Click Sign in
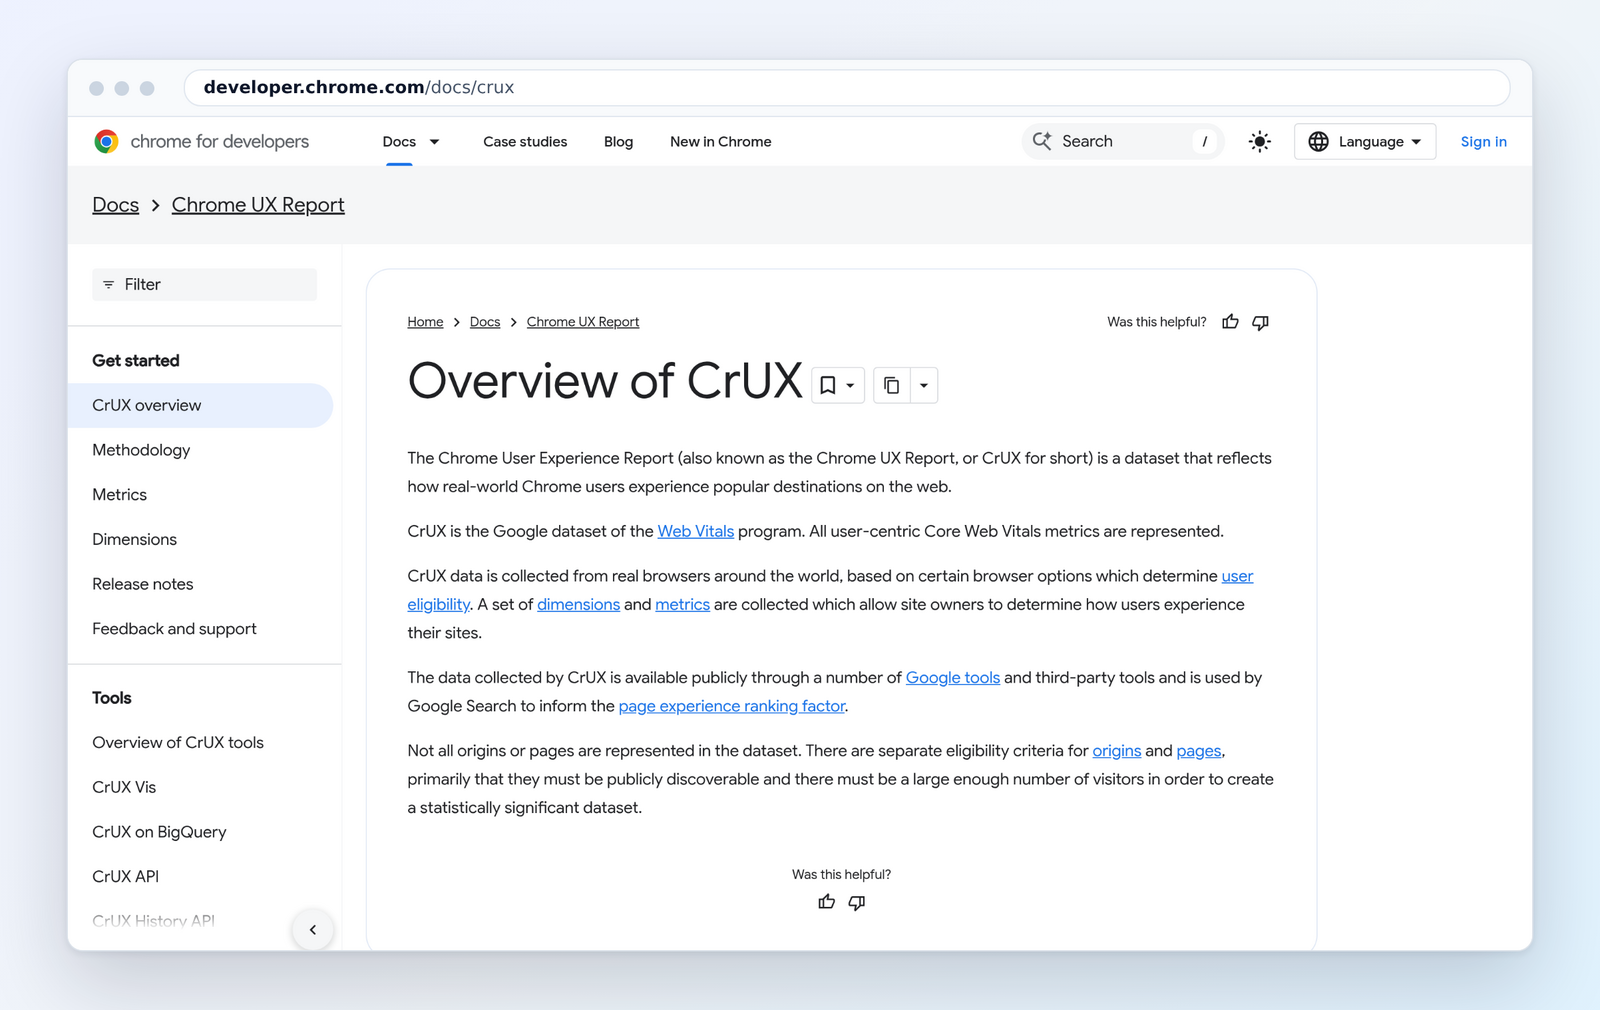The width and height of the screenshot is (1600, 1010). (1483, 142)
